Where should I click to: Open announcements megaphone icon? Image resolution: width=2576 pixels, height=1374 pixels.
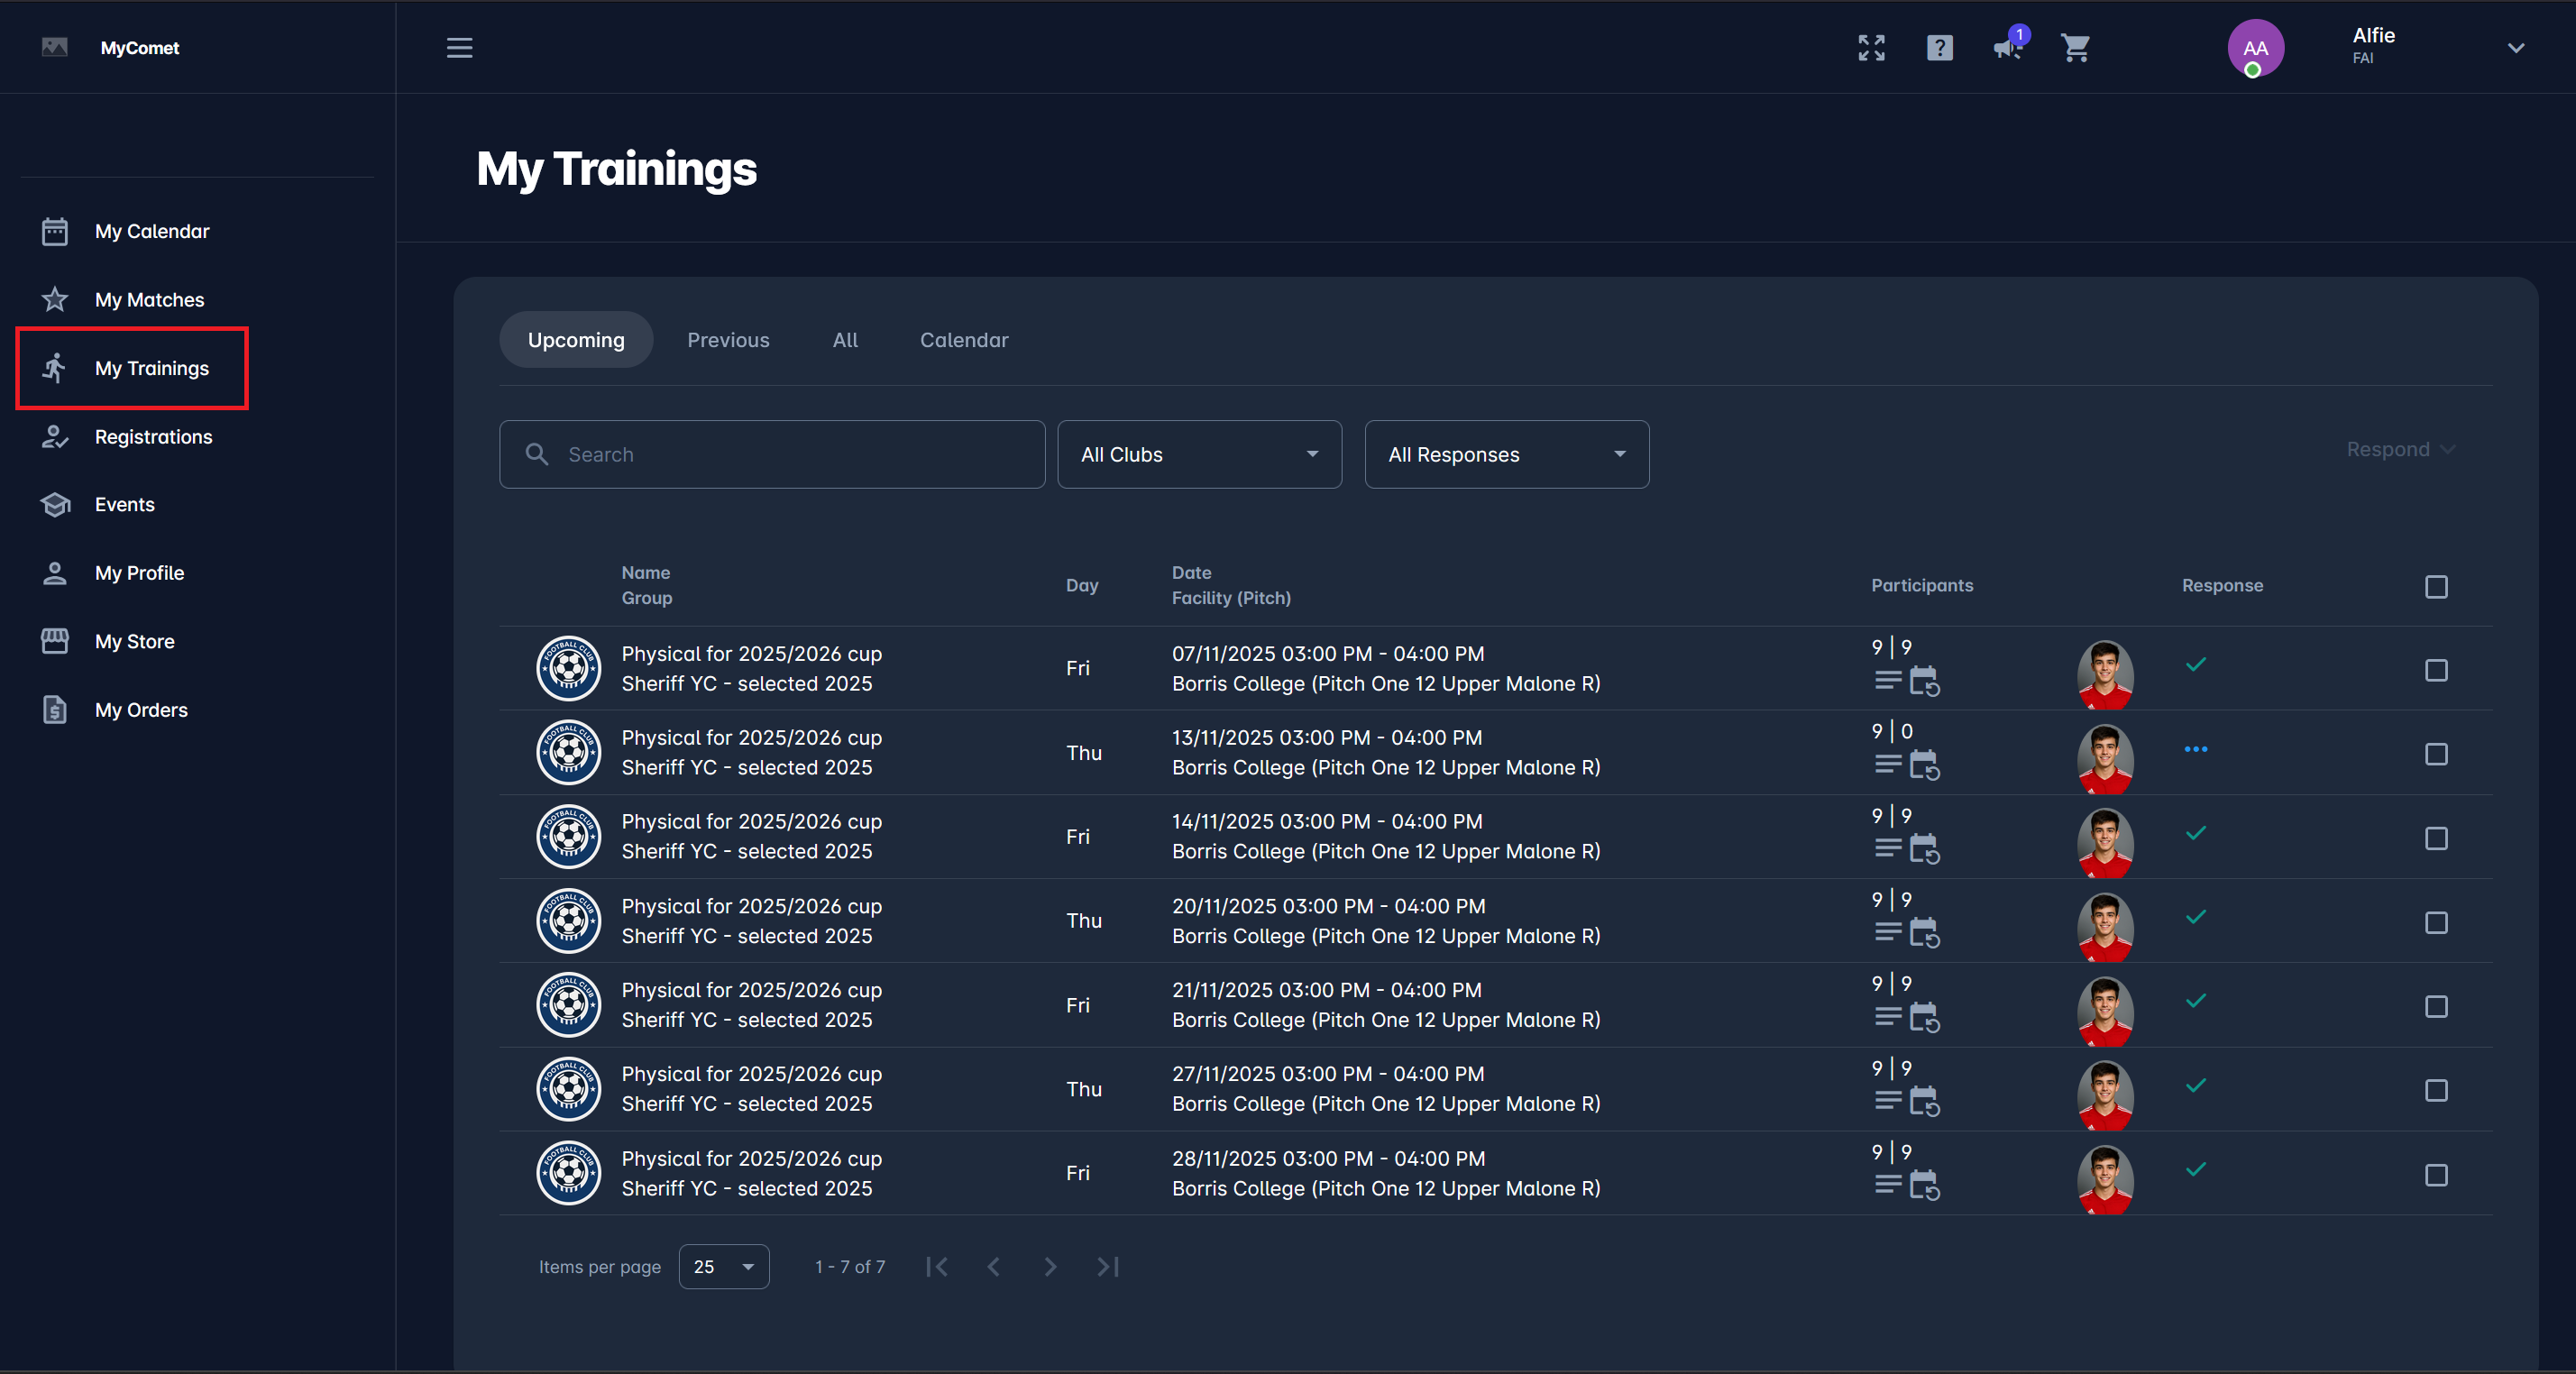pos(2007,48)
